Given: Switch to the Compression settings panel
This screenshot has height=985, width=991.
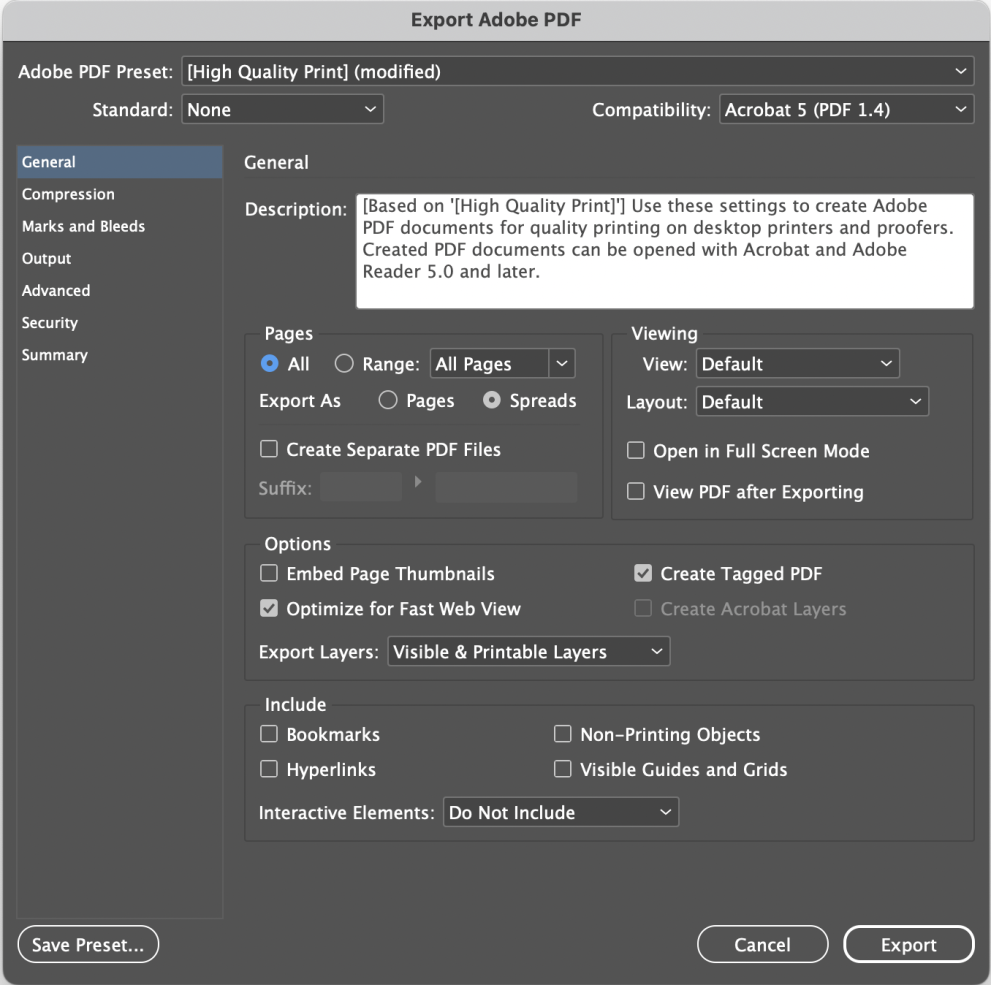Looking at the screenshot, I should (68, 194).
